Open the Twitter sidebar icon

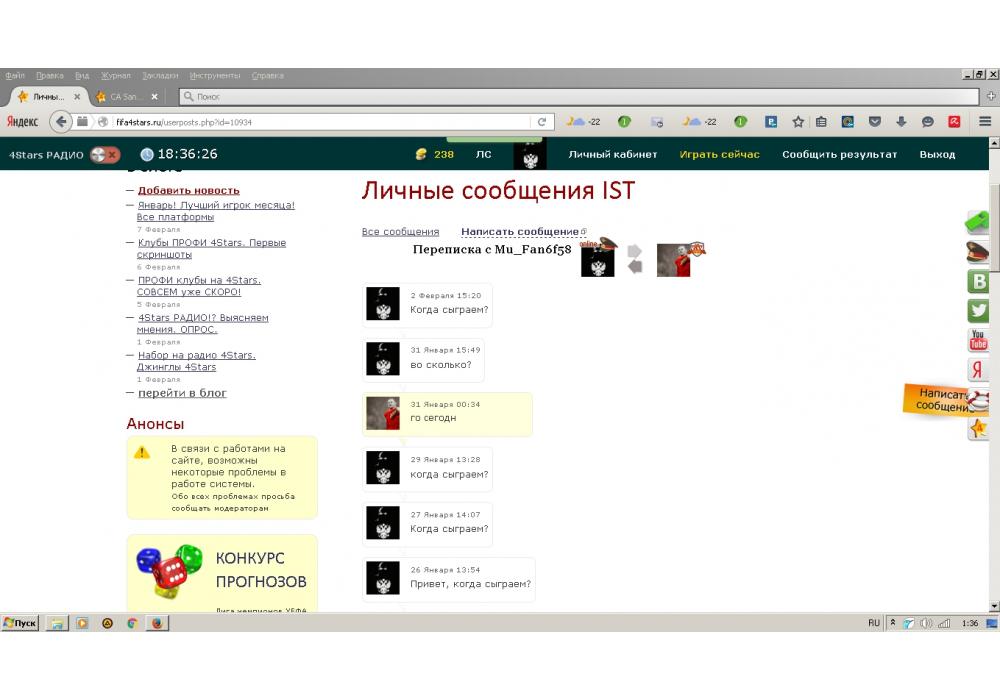(978, 311)
